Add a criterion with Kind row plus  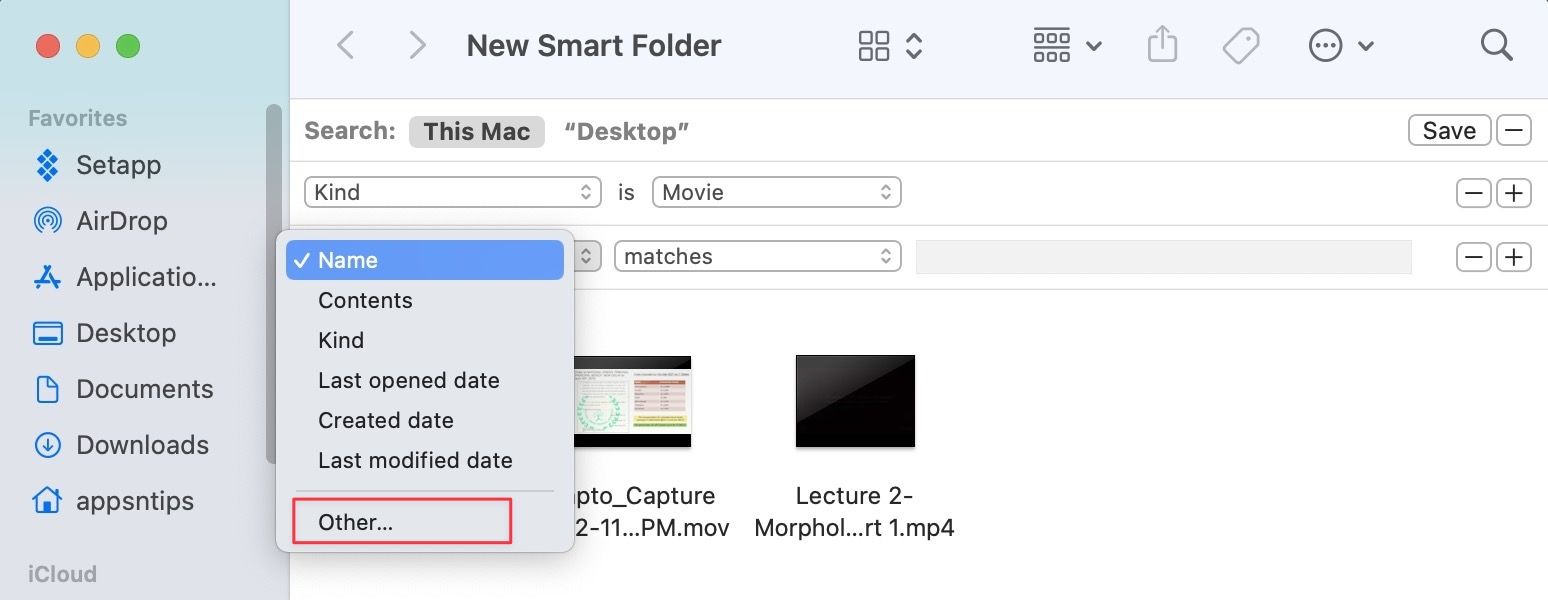(x=1515, y=193)
